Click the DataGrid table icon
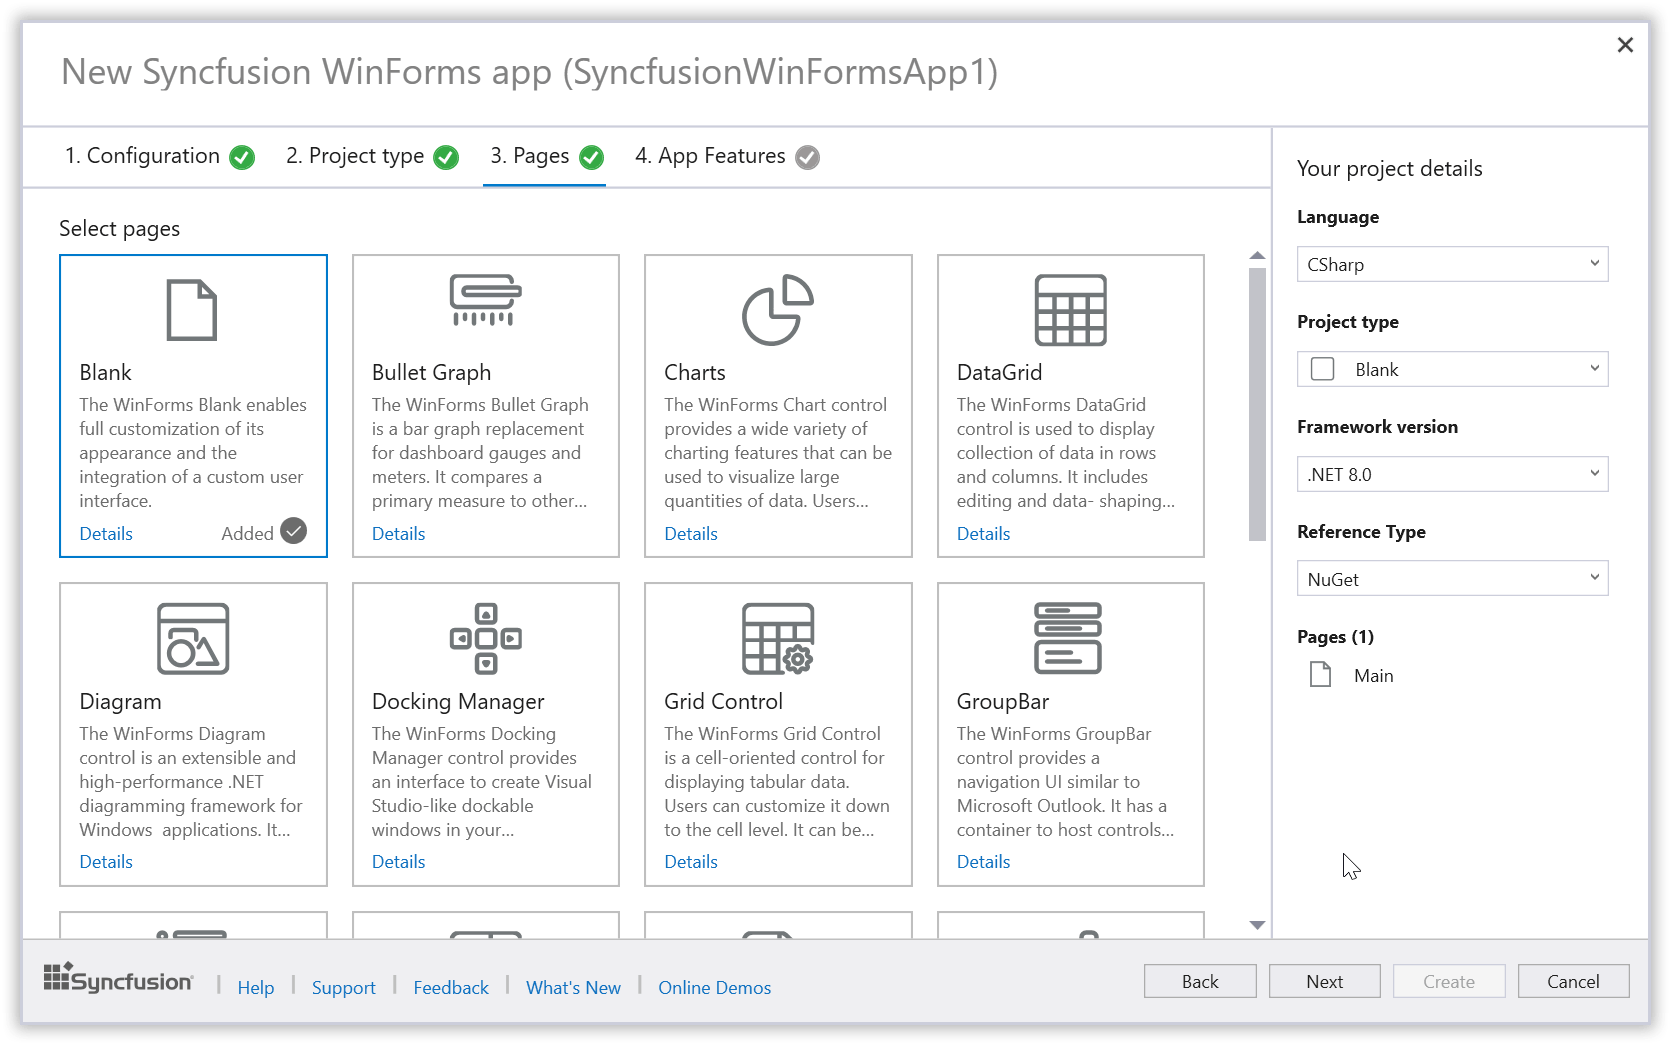 click(x=1070, y=310)
